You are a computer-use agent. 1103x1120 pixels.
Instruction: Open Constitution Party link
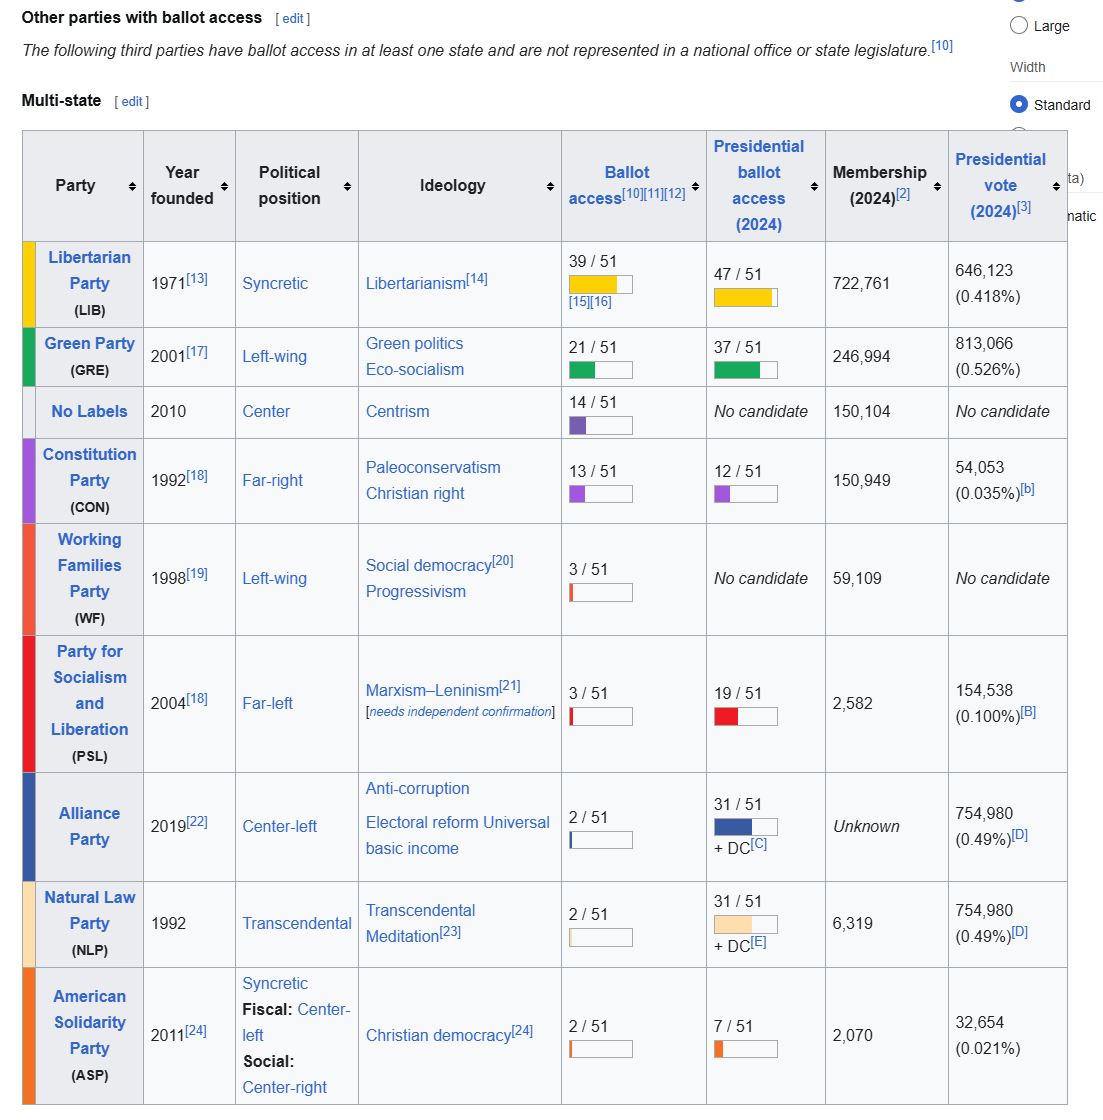tap(89, 467)
